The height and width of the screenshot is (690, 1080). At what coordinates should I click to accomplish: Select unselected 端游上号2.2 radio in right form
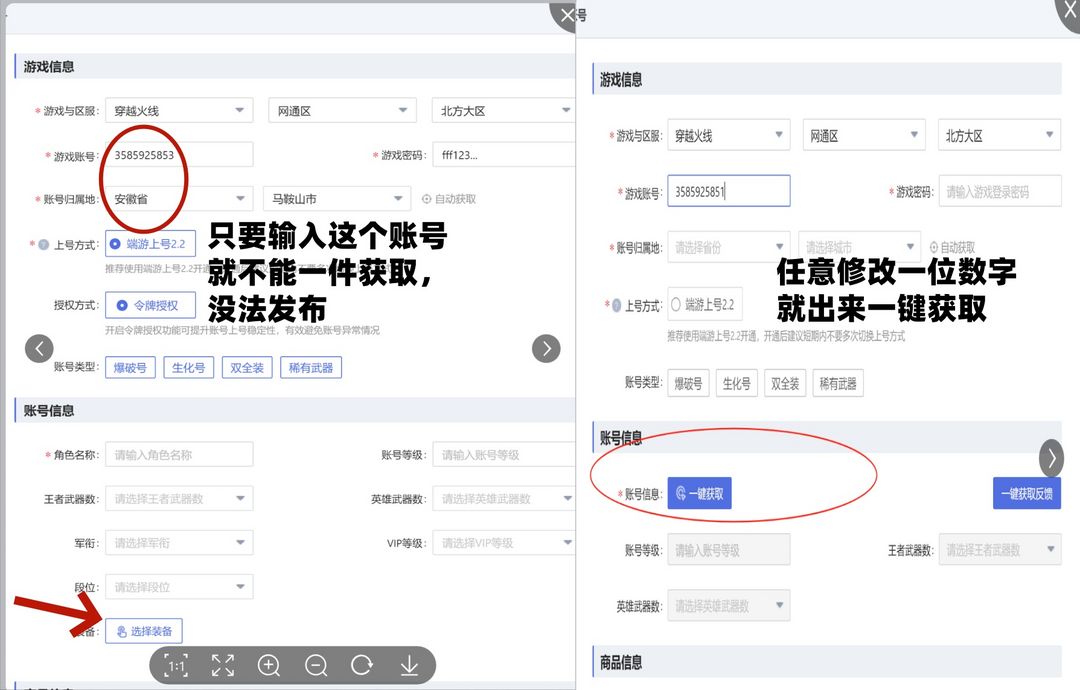(x=705, y=305)
